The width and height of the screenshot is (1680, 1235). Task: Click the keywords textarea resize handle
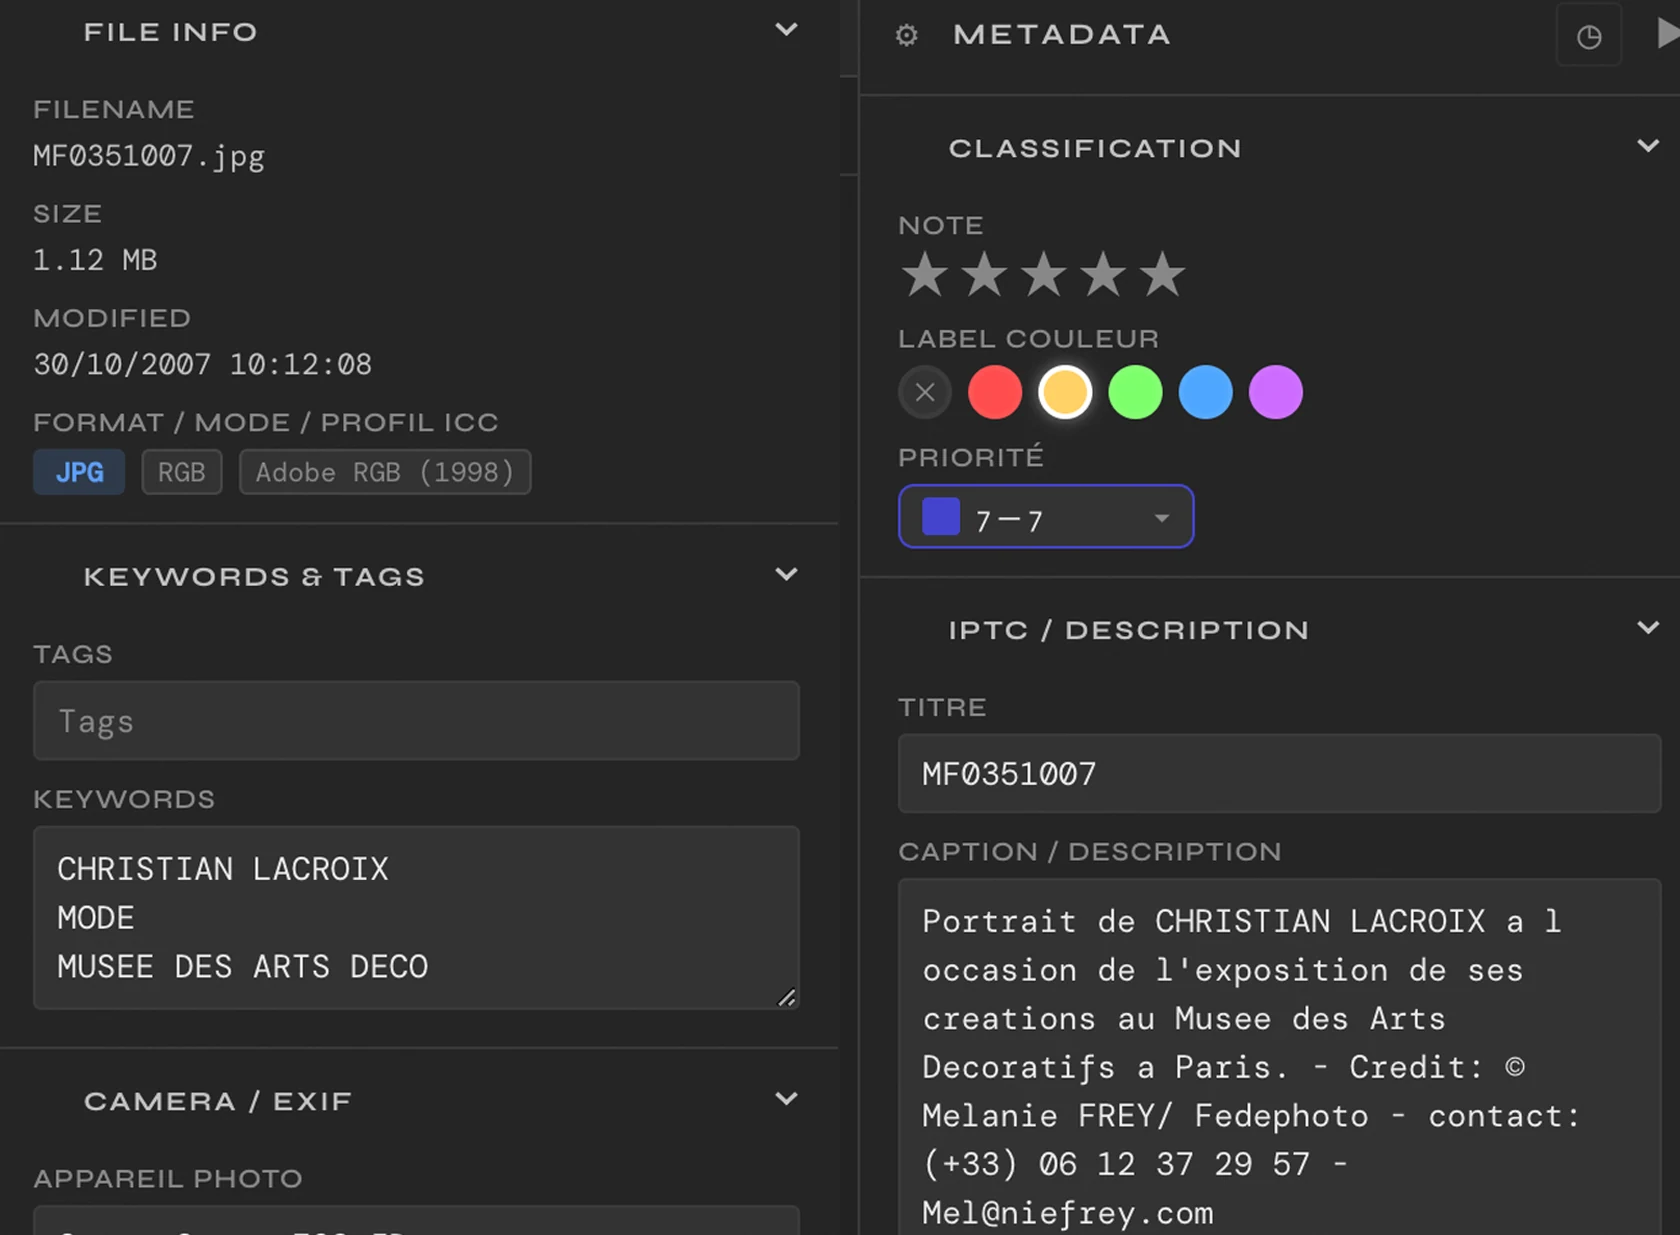coord(787,997)
